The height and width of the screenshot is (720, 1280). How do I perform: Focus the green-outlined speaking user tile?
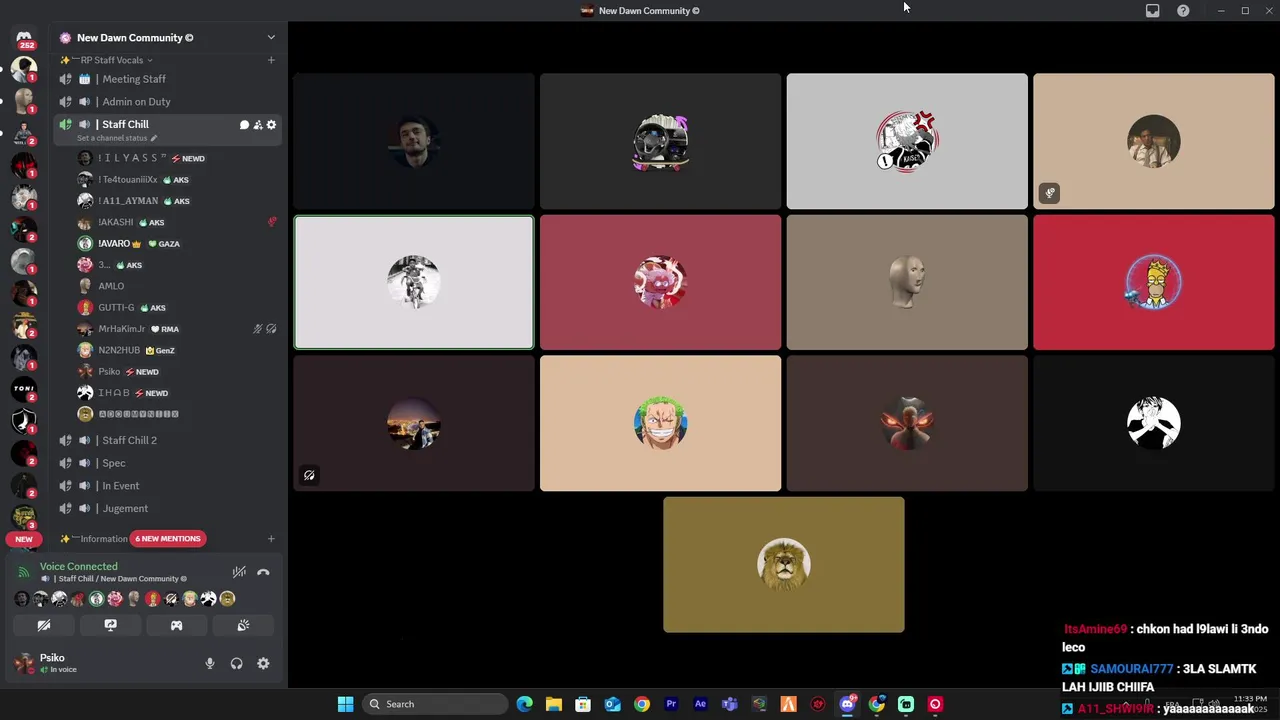pyautogui.click(x=414, y=283)
